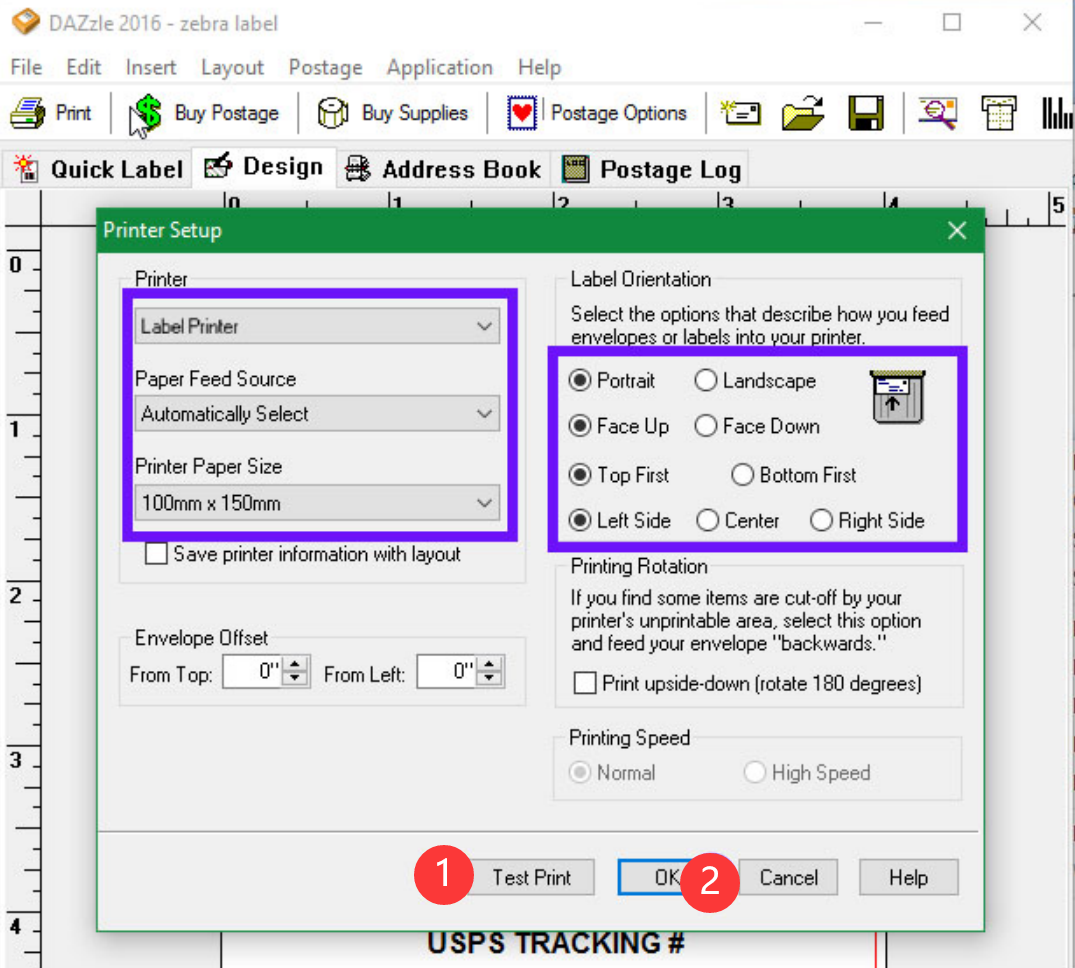Screen dimensions: 1075x968
Task: Click the Buy Supplies roll icon
Action: click(333, 112)
